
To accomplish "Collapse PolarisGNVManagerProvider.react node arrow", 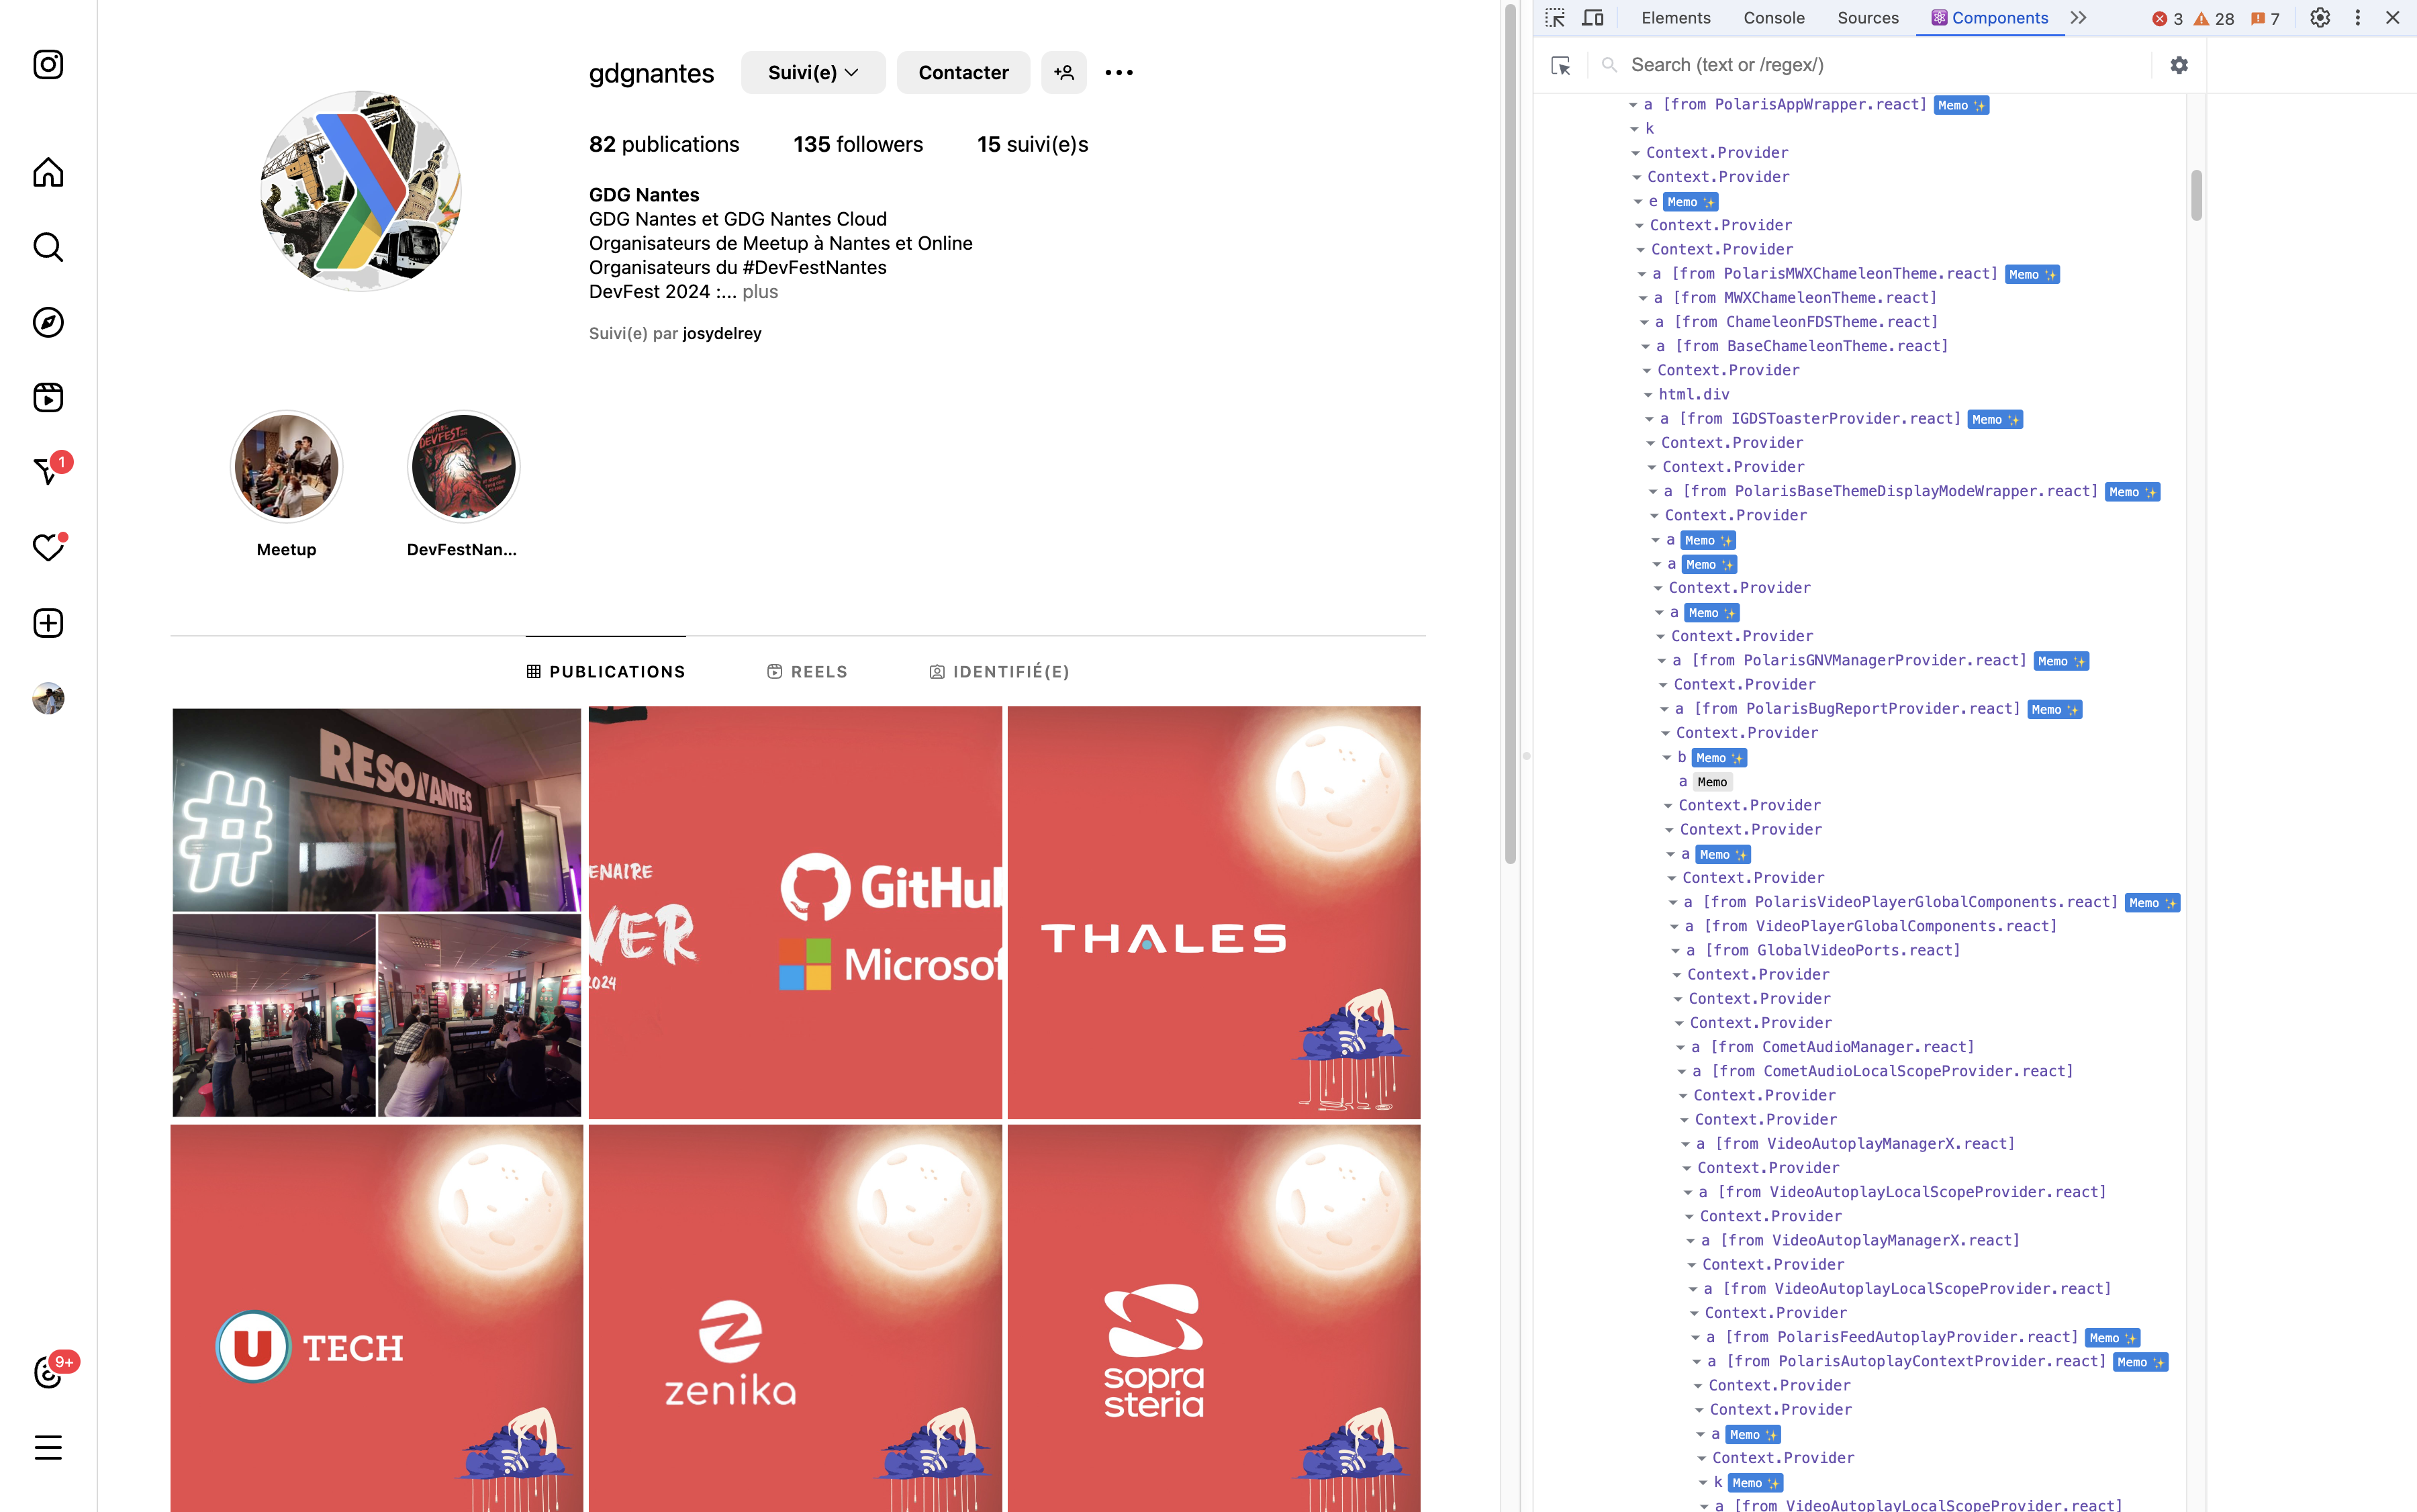I will [x=1662, y=661].
